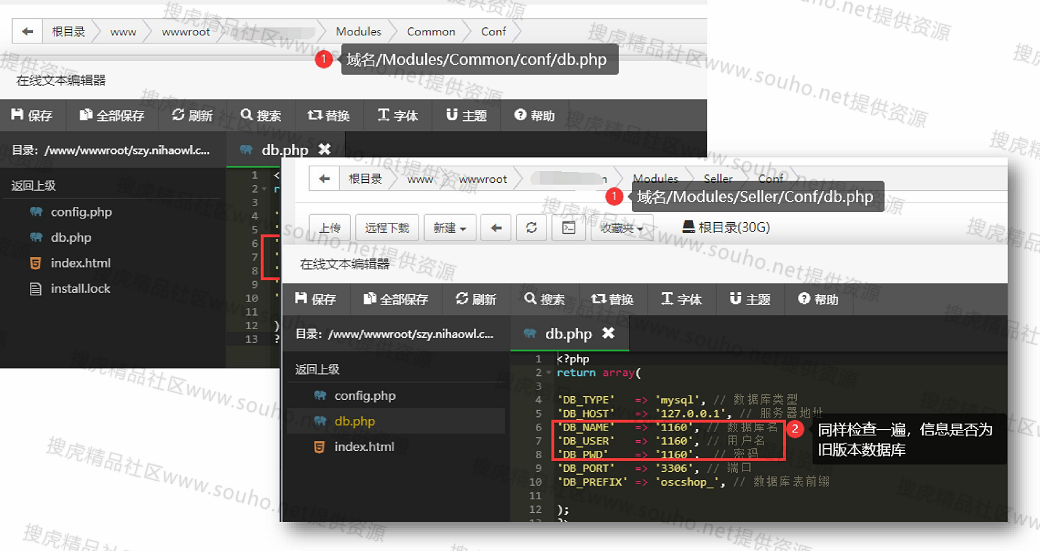Open db.php in back Common file tree
The height and width of the screenshot is (551, 1040).
[x=71, y=237]
